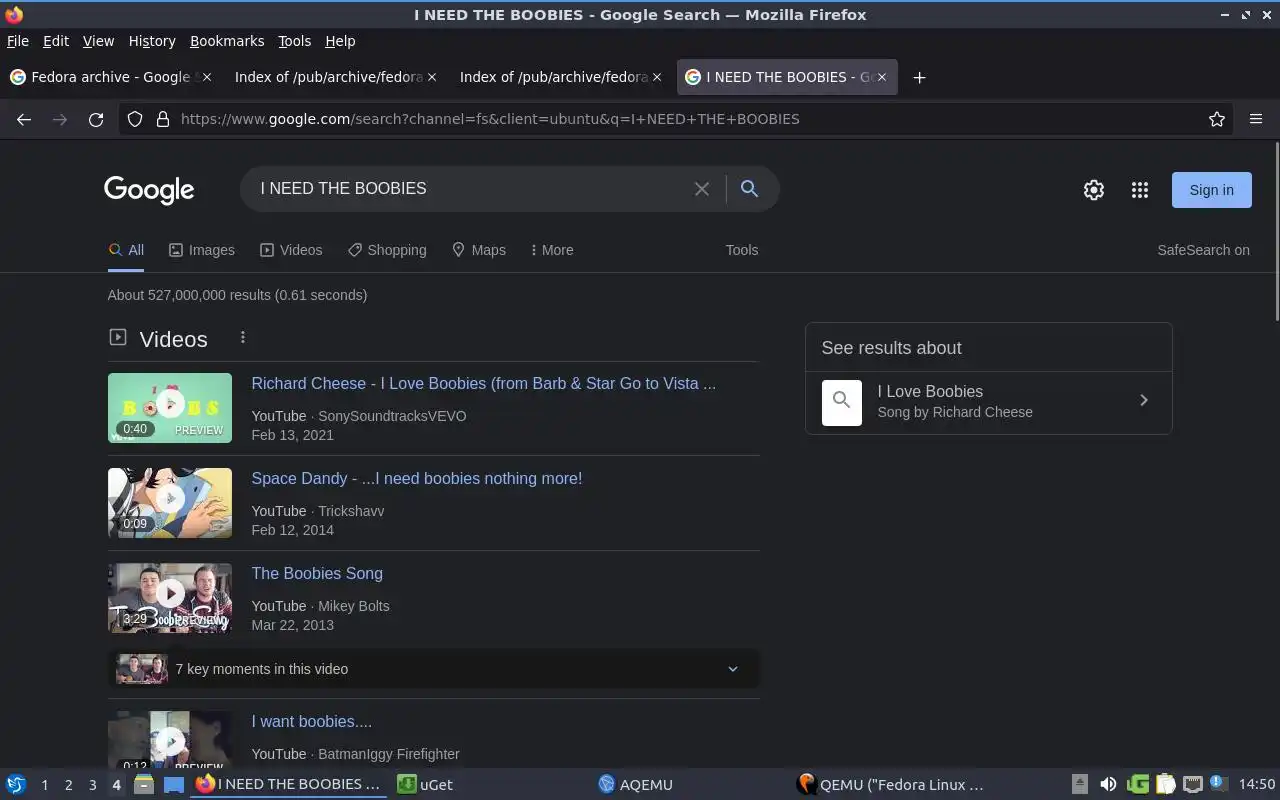Select the Maps search tab

(479, 250)
